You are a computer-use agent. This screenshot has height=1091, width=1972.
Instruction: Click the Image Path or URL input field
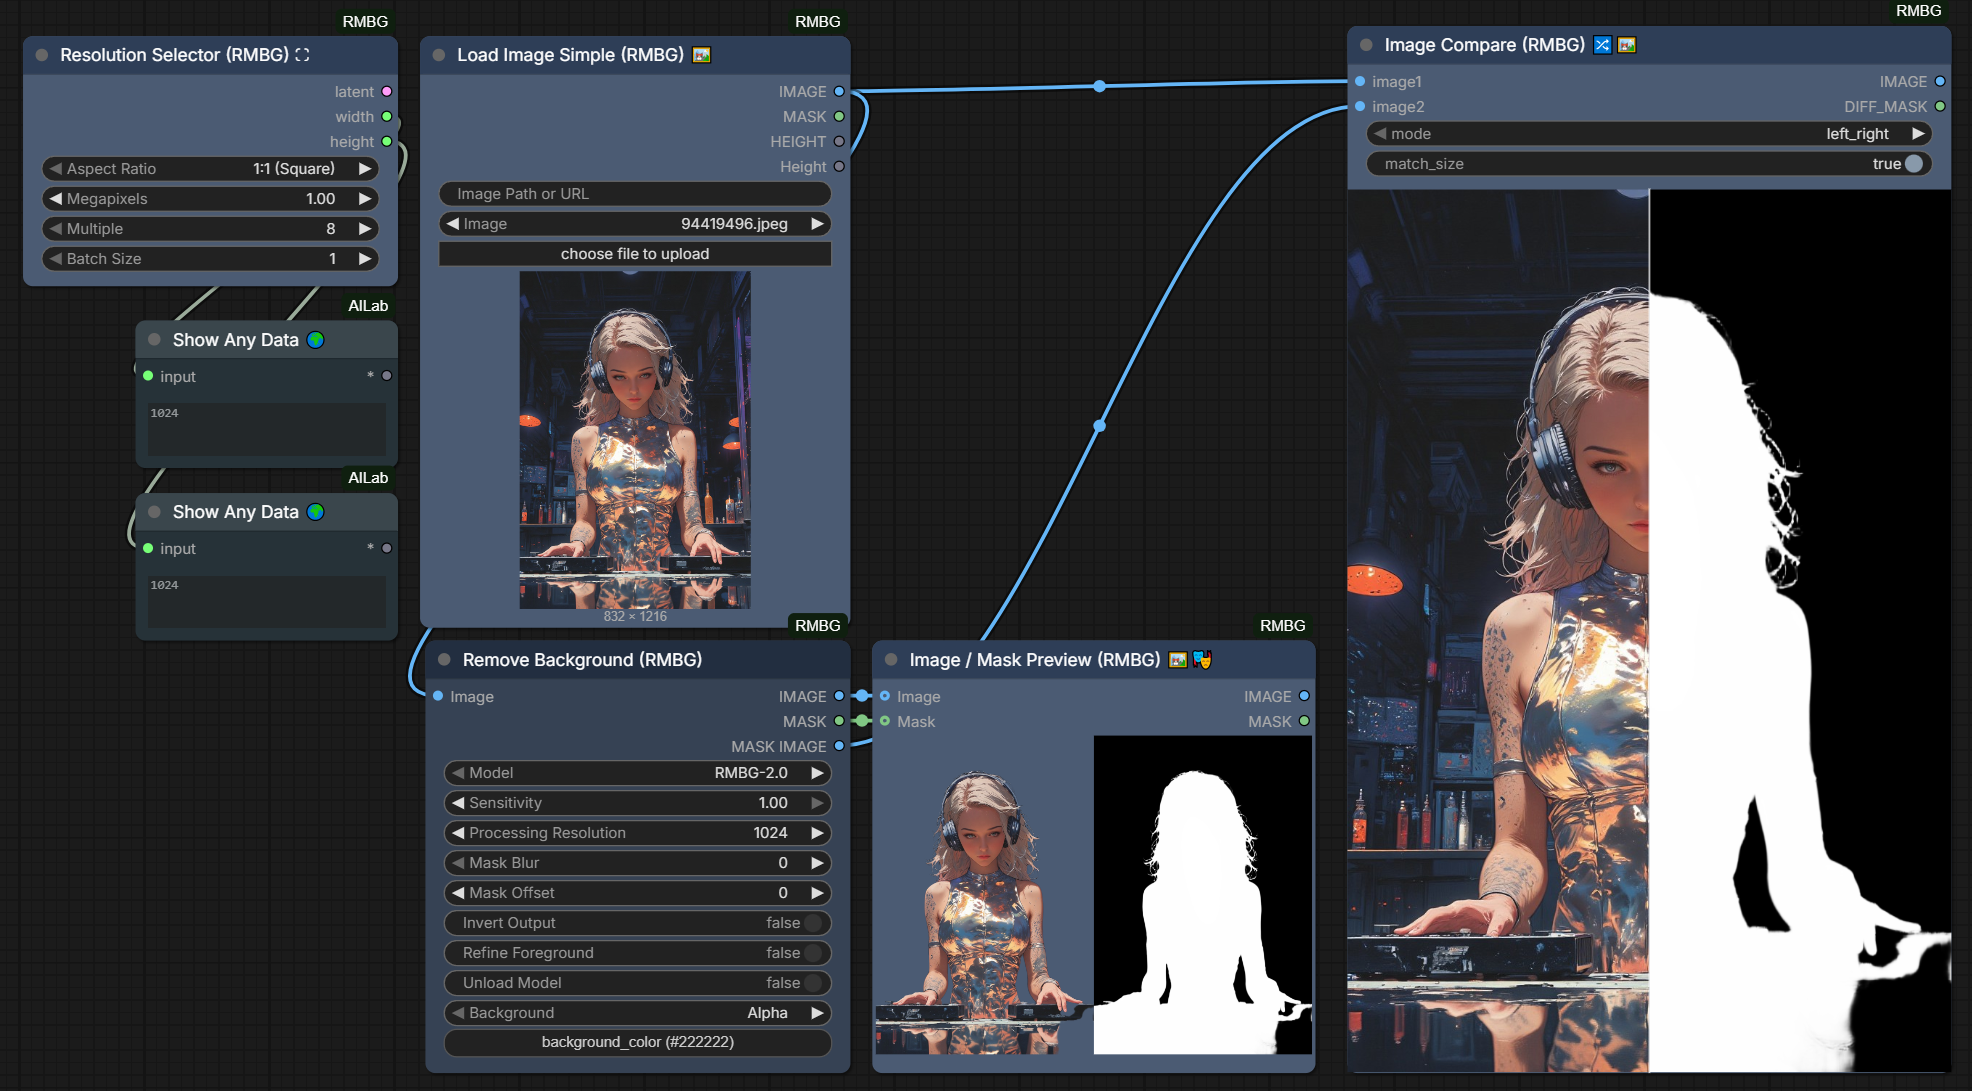coord(635,194)
